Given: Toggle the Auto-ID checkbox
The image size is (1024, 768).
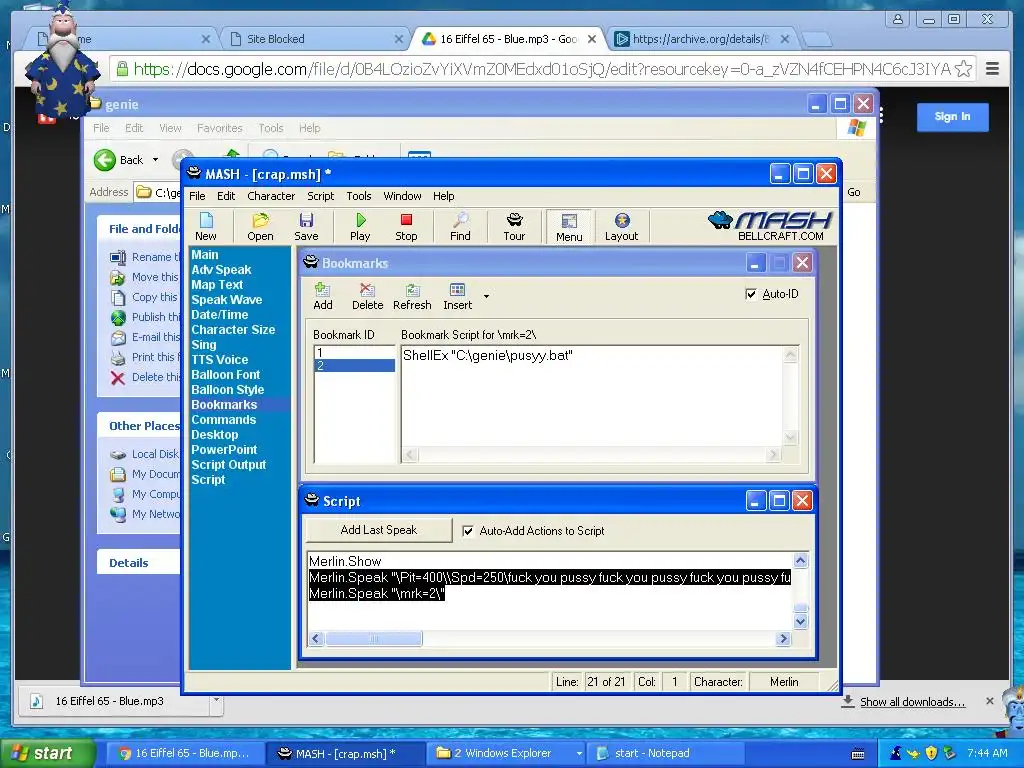Looking at the screenshot, I should coord(751,294).
